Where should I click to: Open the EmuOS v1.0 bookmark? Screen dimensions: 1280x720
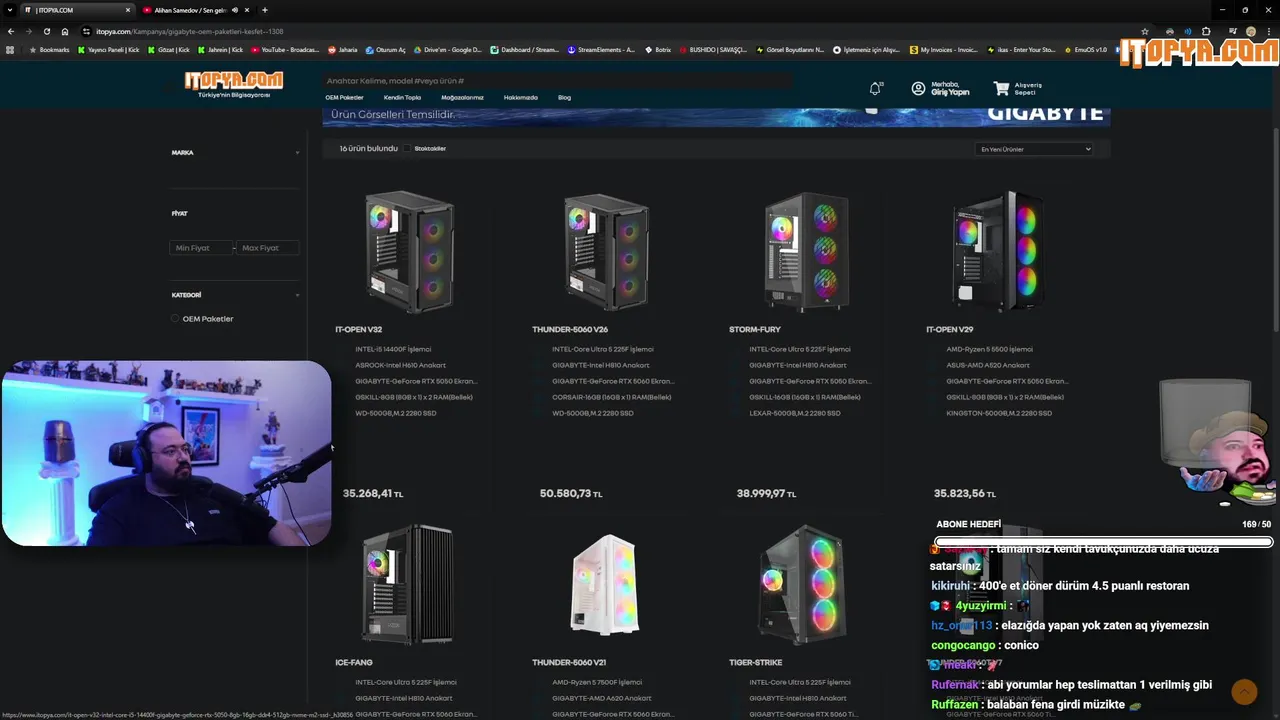(x=1085, y=49)
